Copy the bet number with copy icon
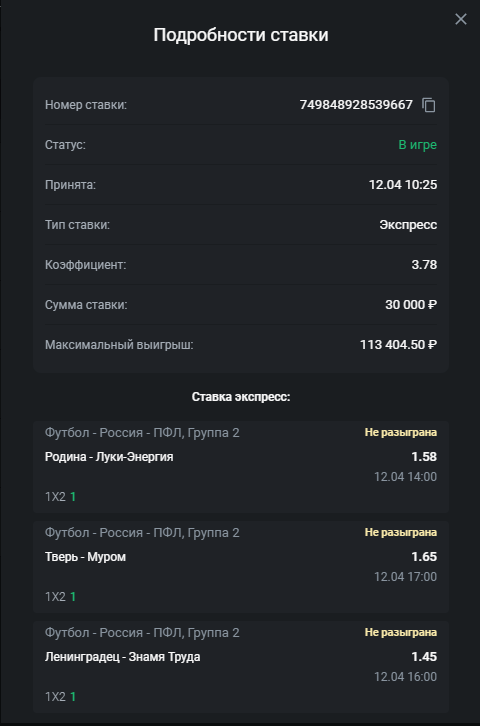The width and height of the screenshot is (480, 726). [x=429, y=105]
